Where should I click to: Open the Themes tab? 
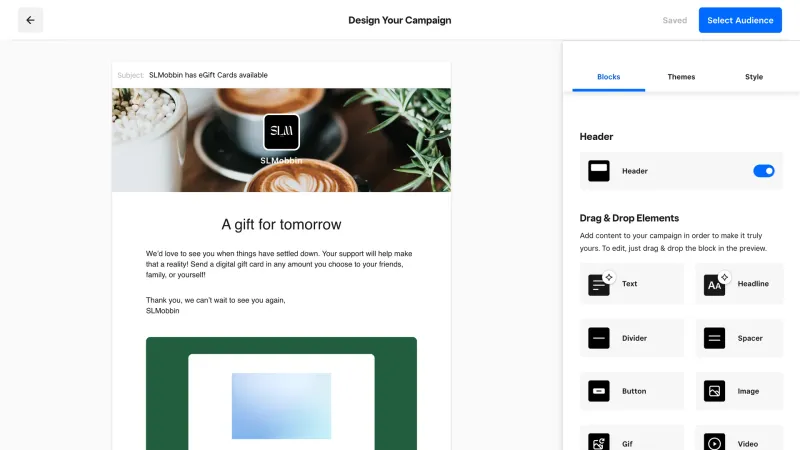pyautogui.click(x=681, y=77)
